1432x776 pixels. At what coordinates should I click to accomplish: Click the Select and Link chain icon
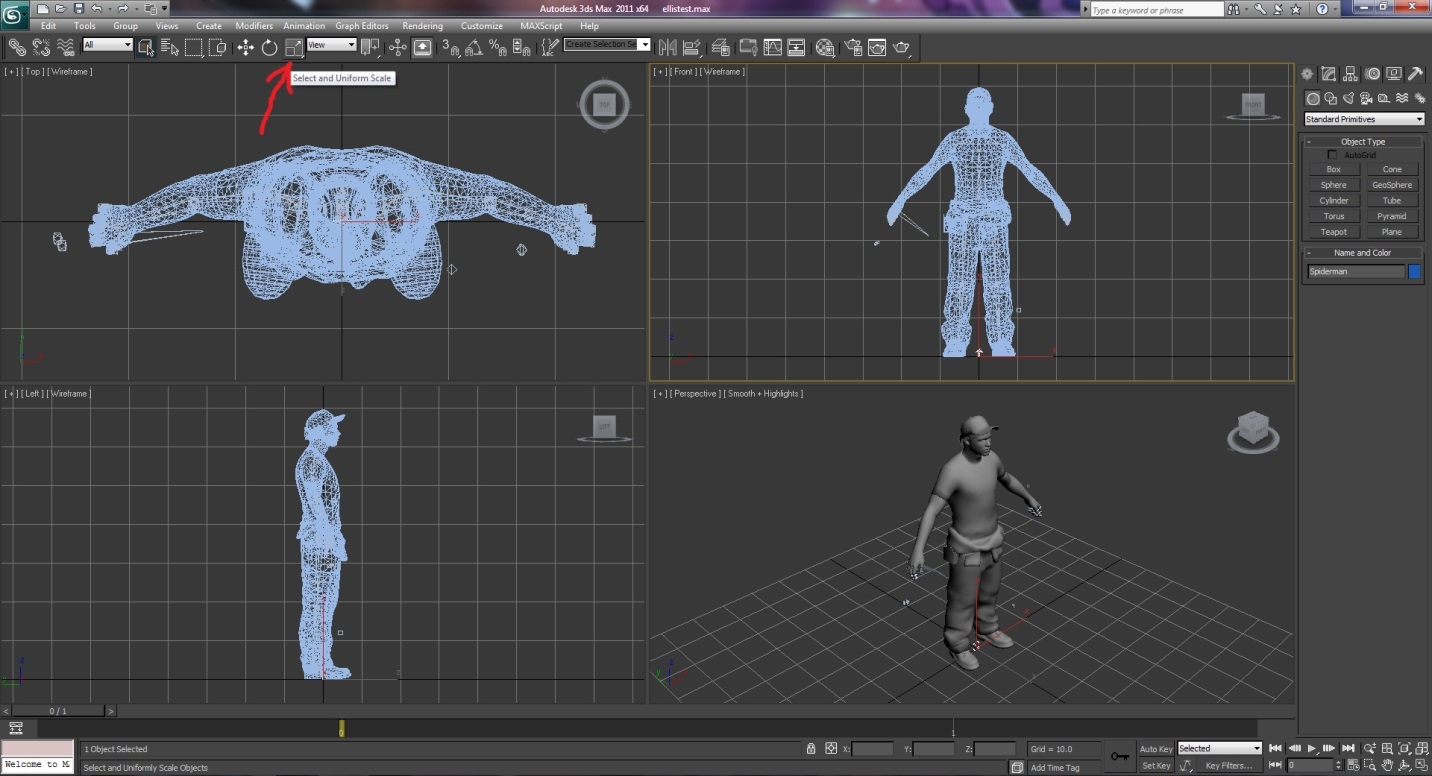click(x=17, y=47)
